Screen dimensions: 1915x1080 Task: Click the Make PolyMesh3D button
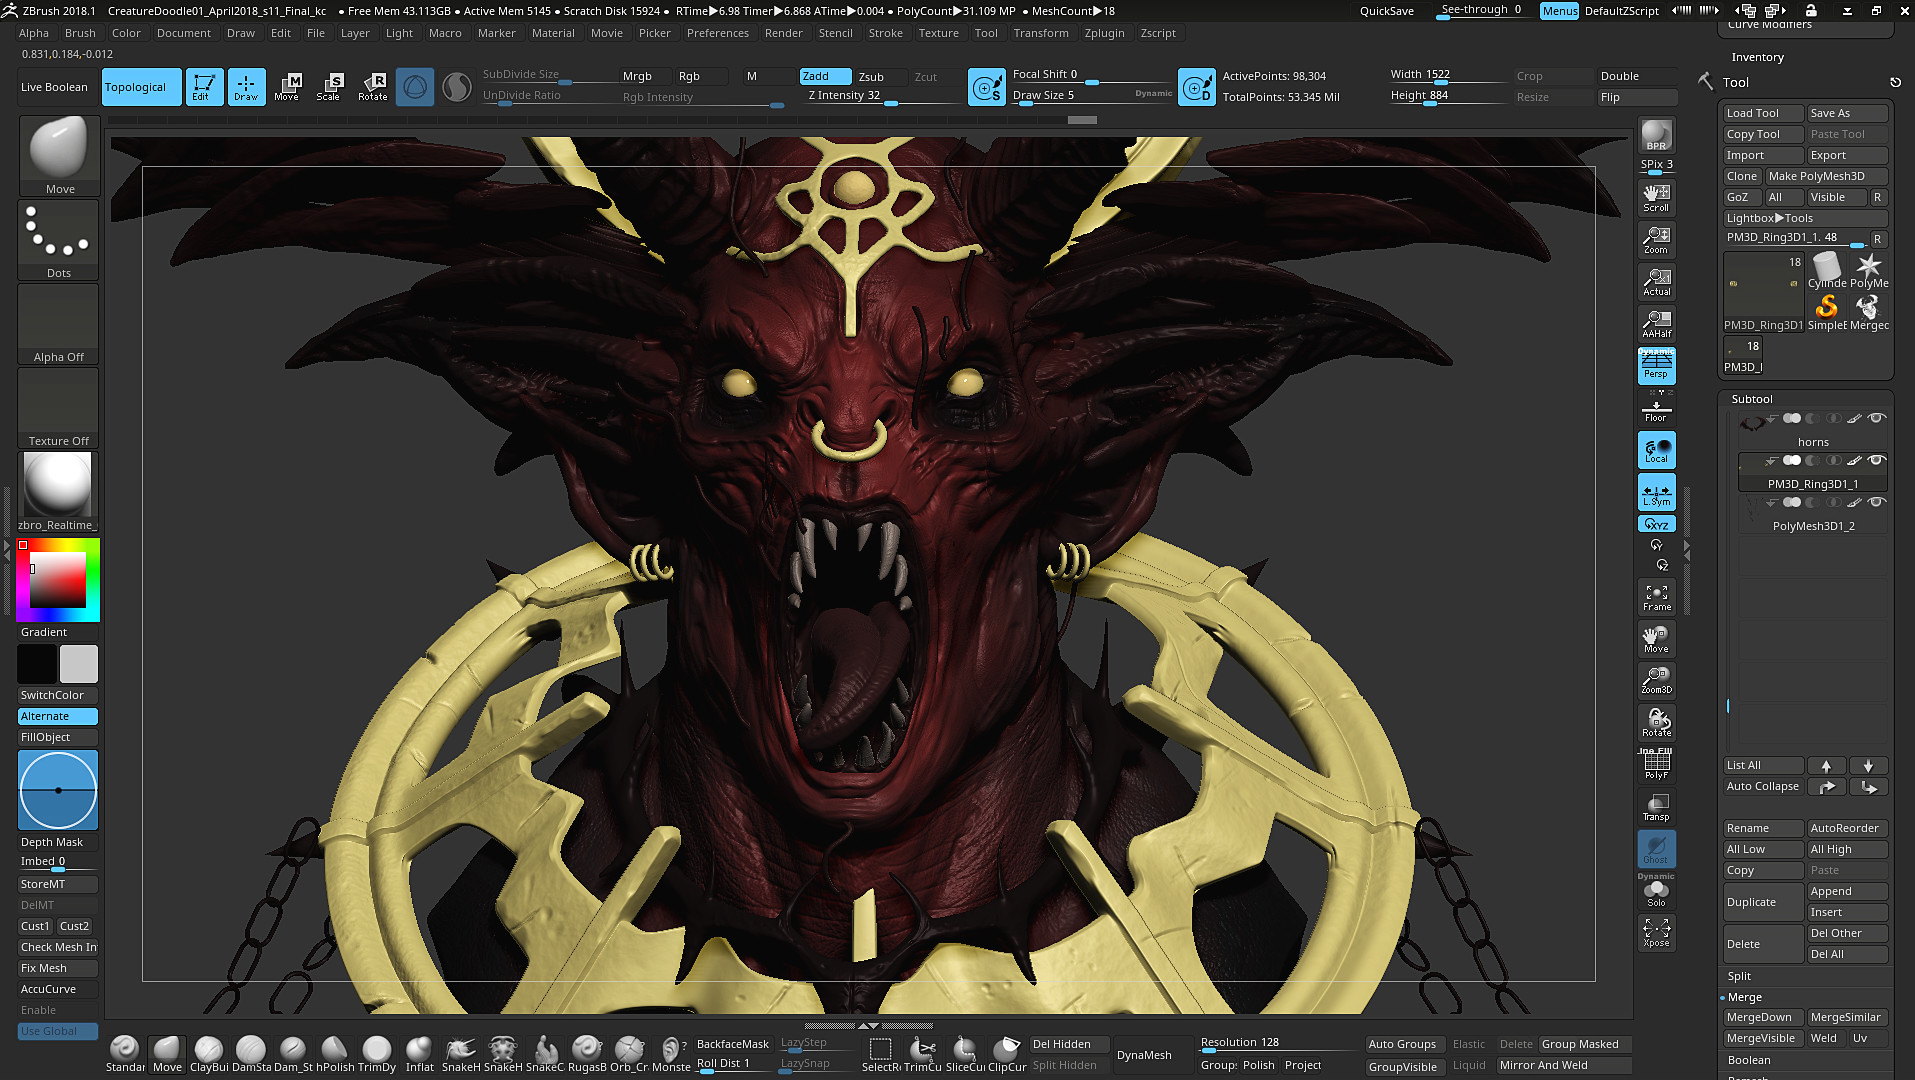point(1826,176)
